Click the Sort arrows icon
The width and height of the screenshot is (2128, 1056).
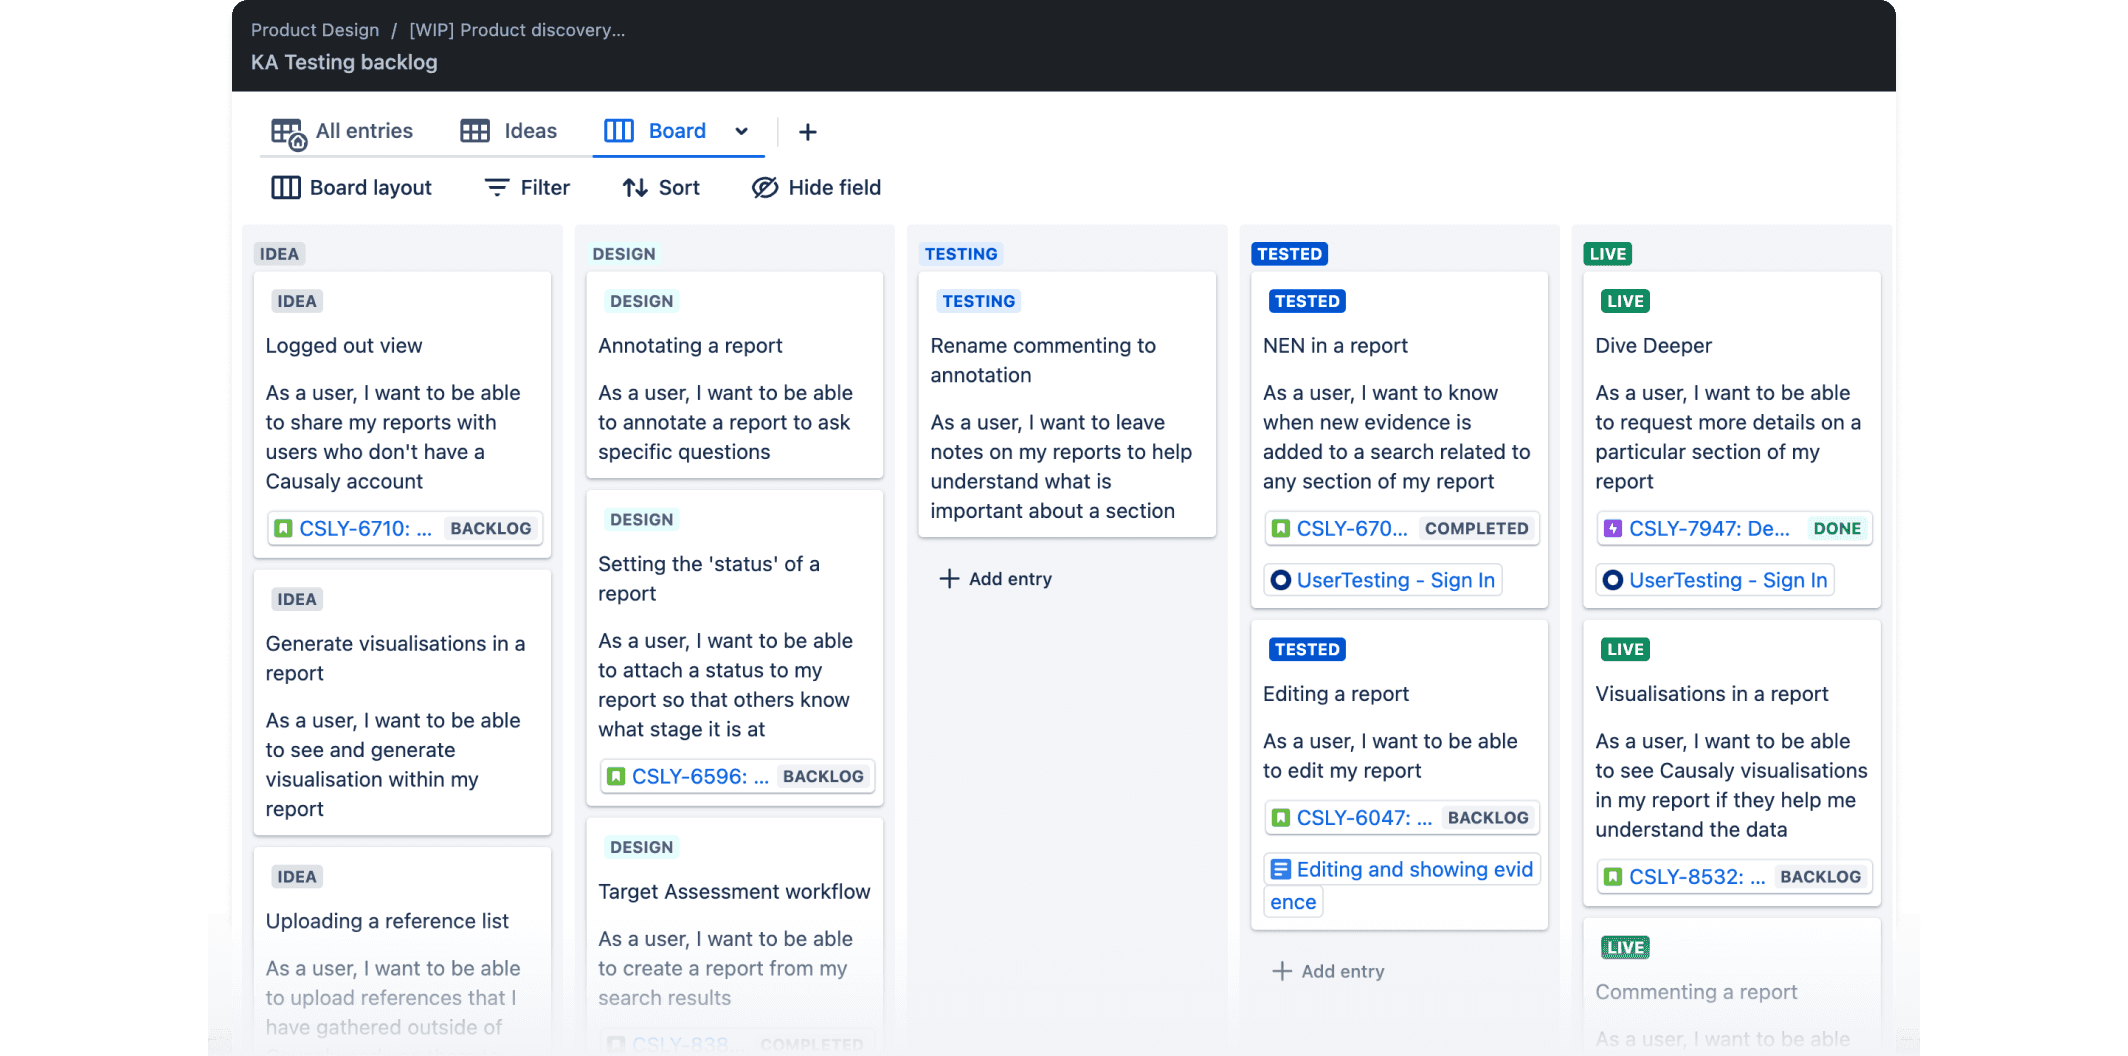click(634, 187)
